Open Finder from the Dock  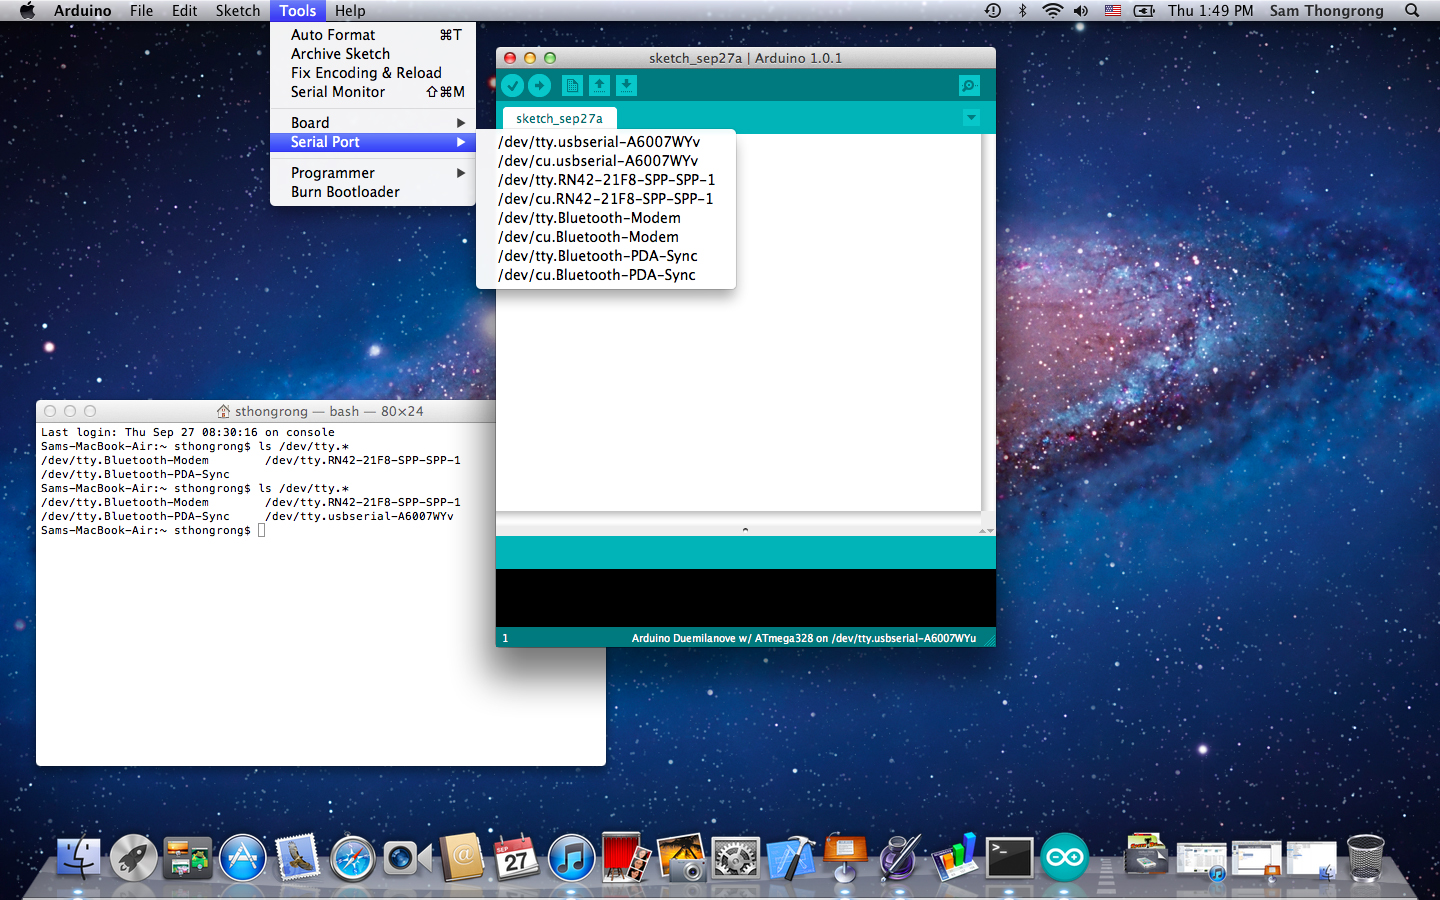click(x=78, y=858)
